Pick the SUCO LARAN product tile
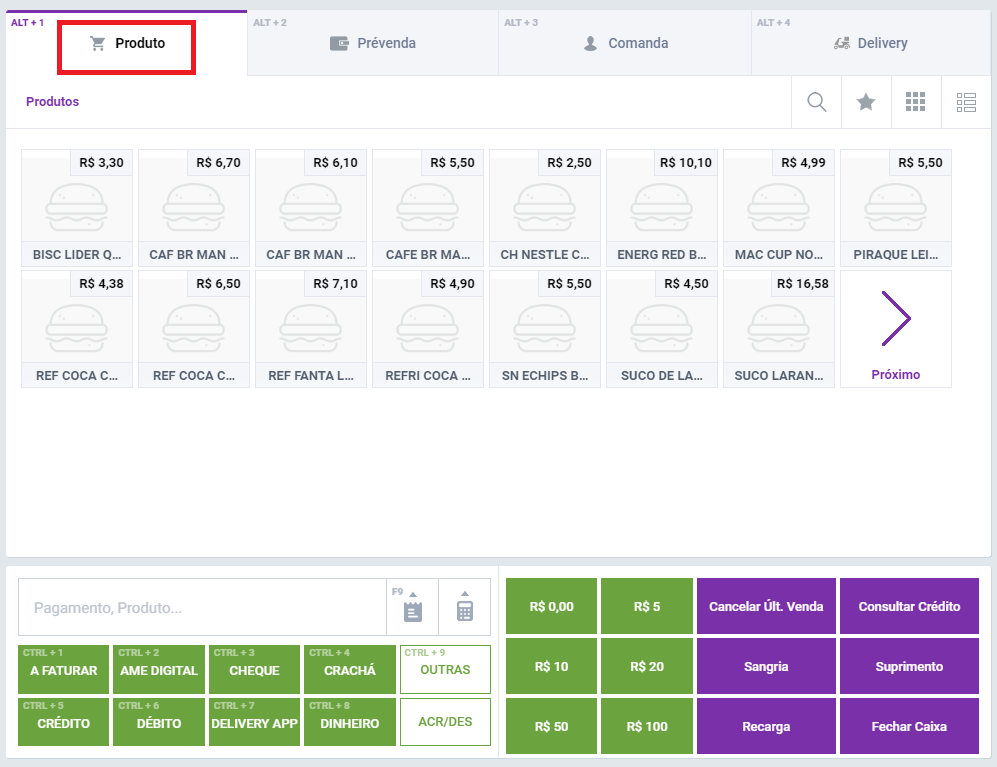 (778, 329)
